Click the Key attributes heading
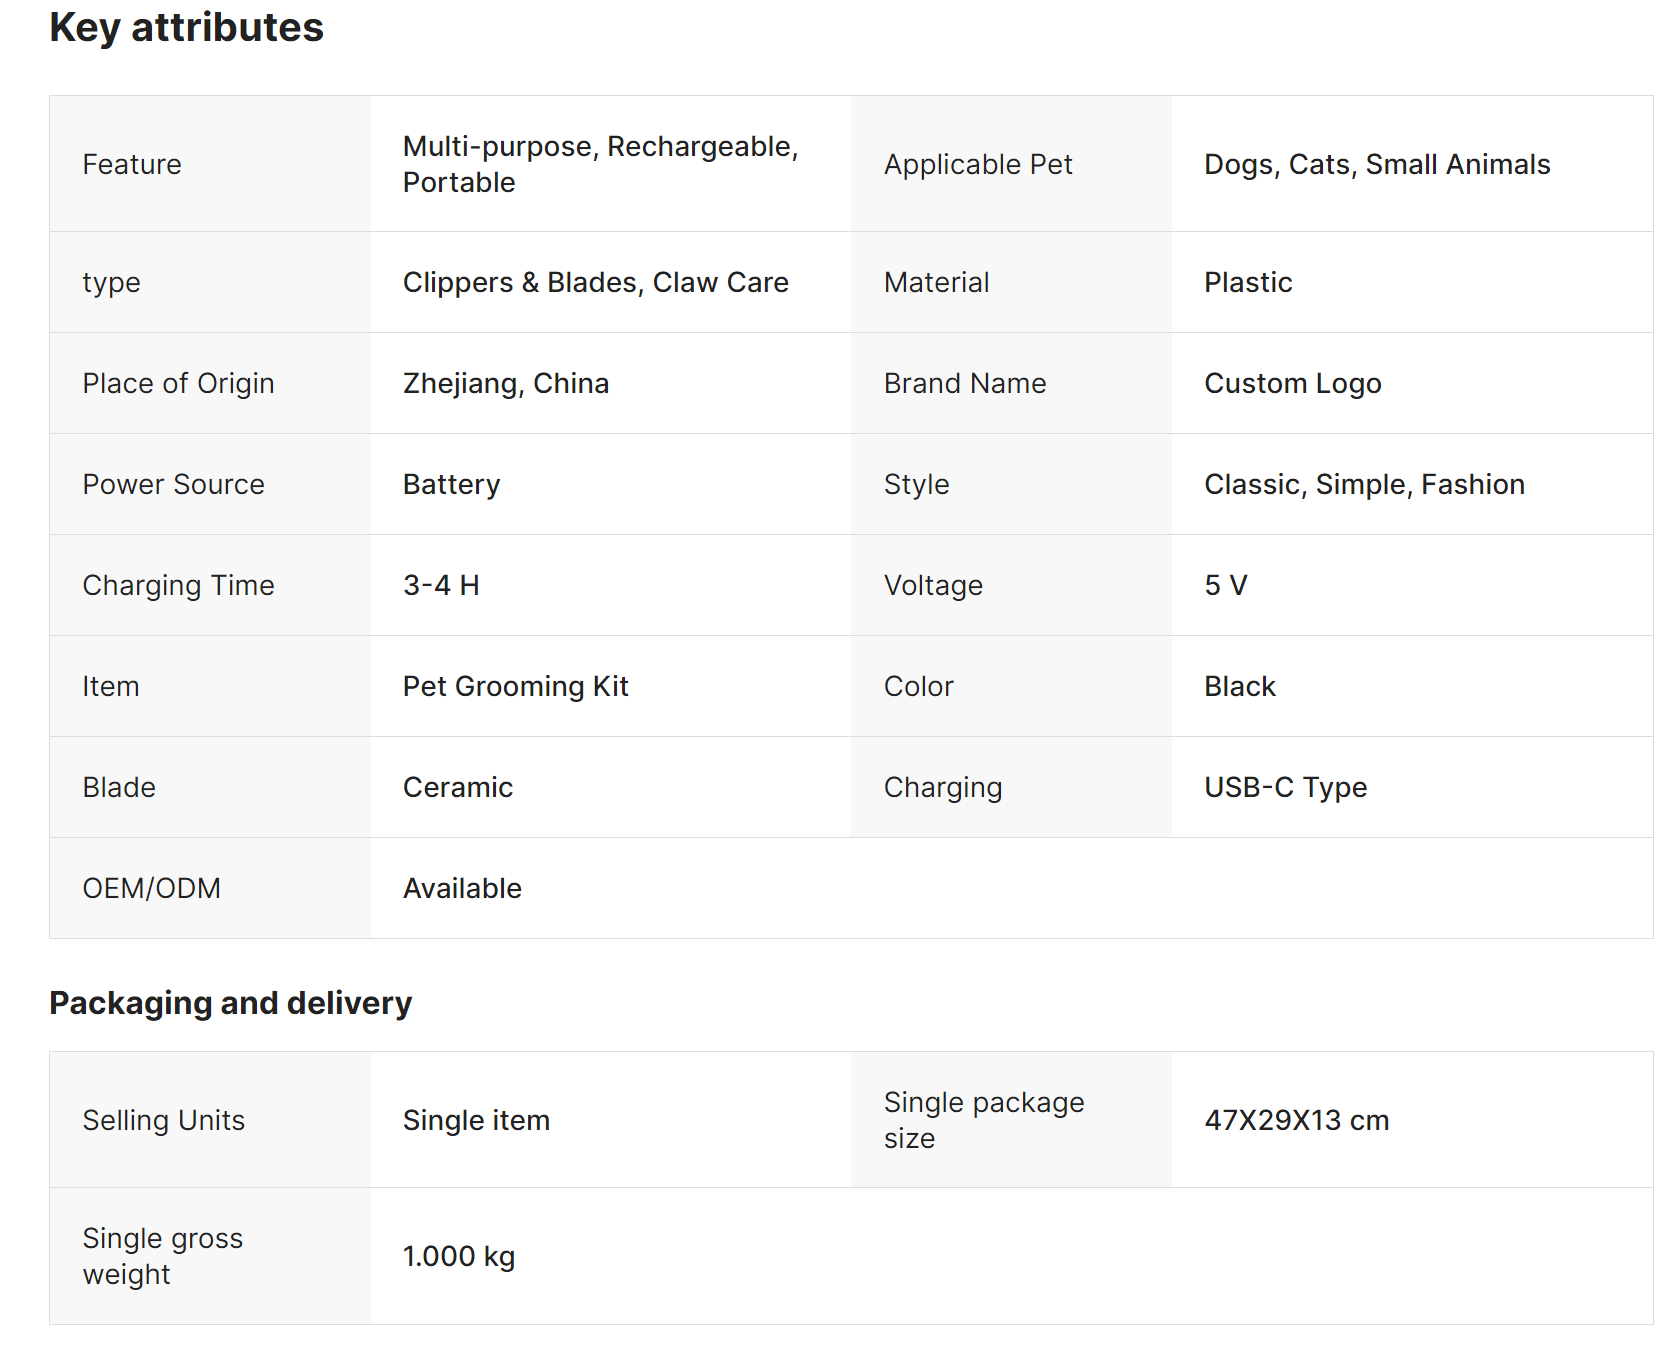The width and height of the screenshot is (1676, 1362). pos(186,28)
